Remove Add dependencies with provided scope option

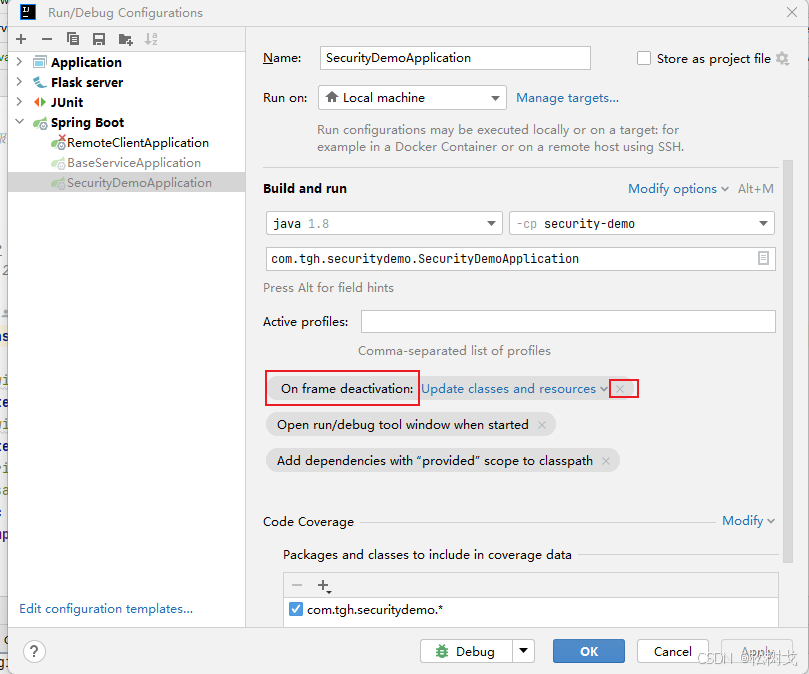606,461
